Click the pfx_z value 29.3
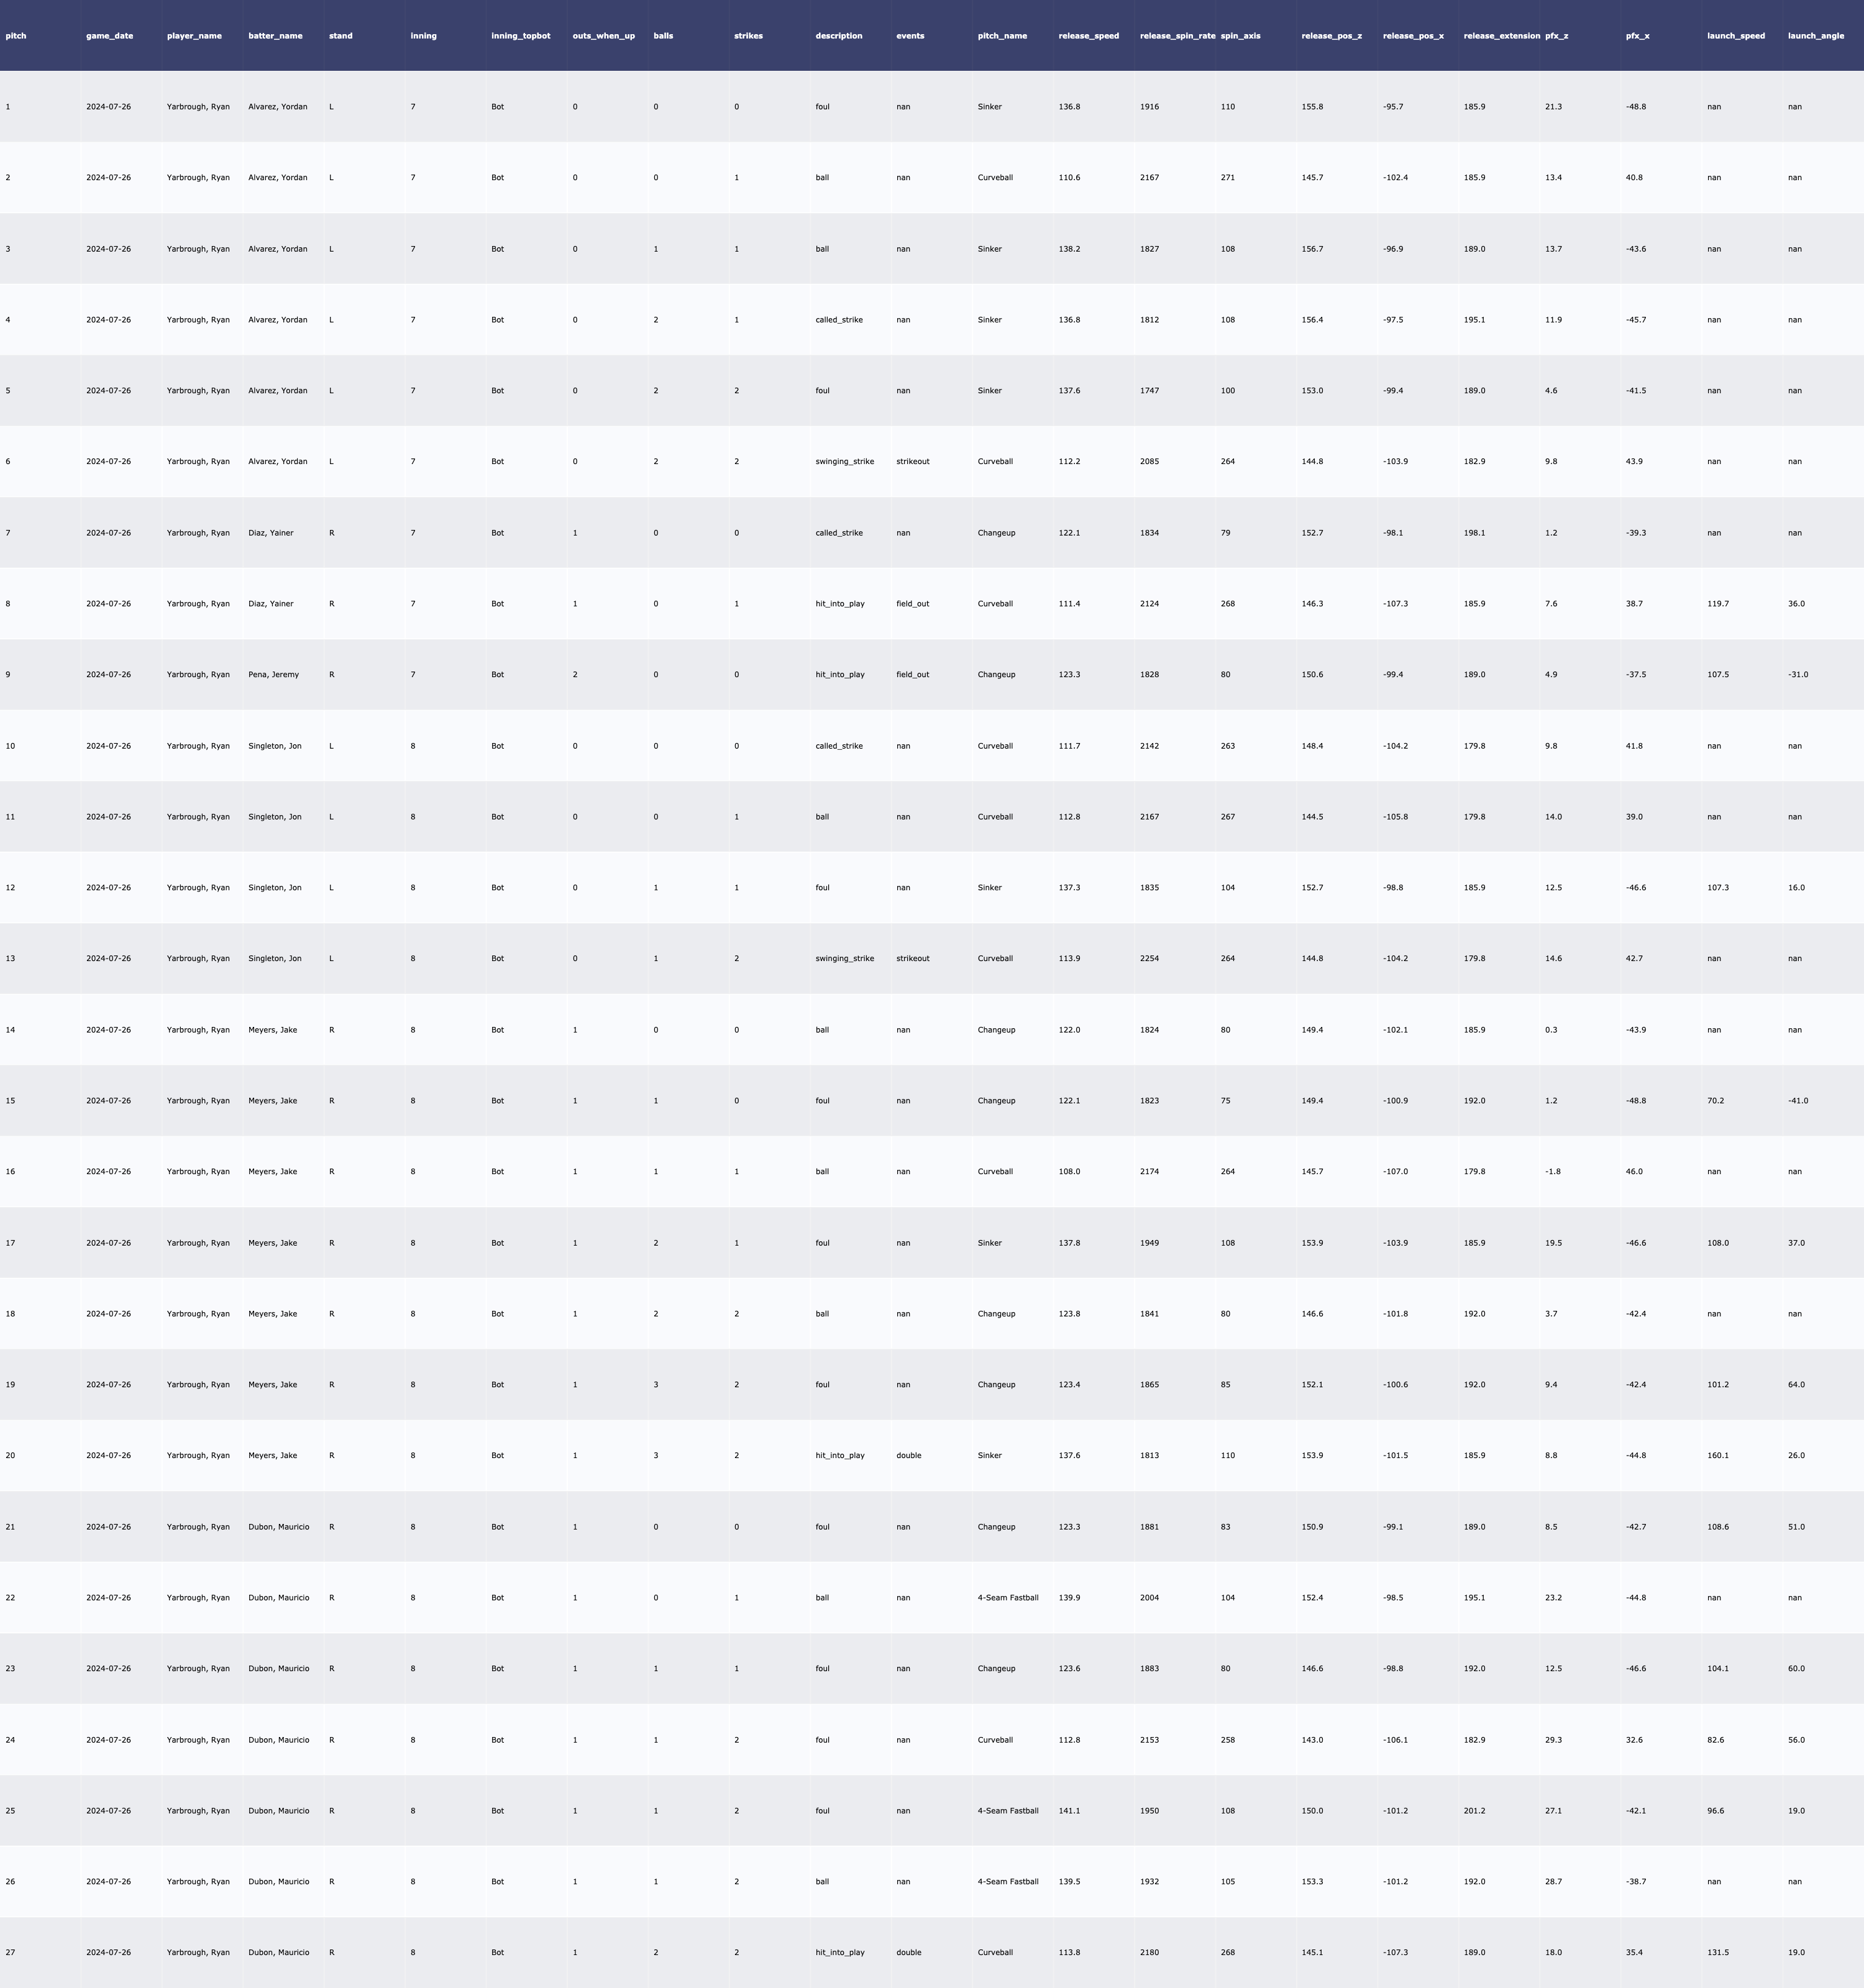Viewport: 1864px width, 1988px height. [x=1553, y=1740]
